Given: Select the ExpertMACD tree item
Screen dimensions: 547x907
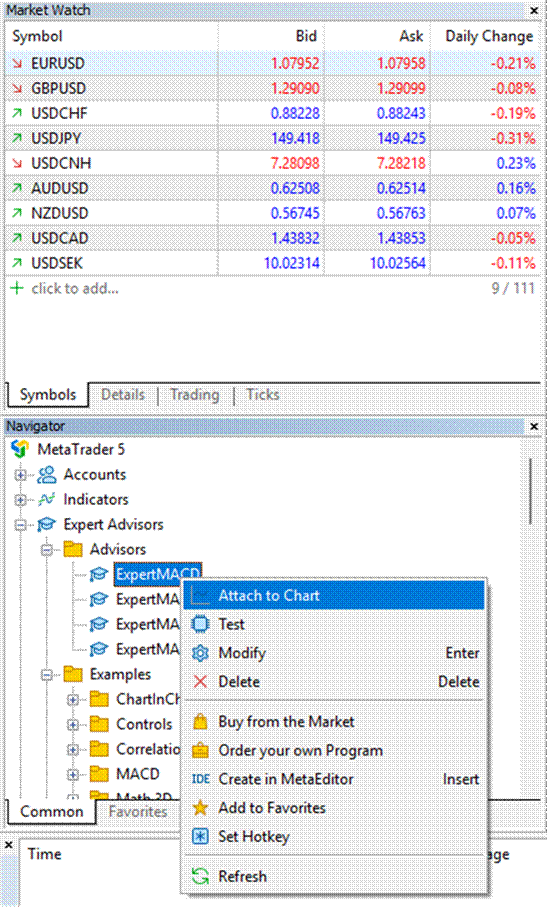Looking at the screenshot, I should pos(158,574).
